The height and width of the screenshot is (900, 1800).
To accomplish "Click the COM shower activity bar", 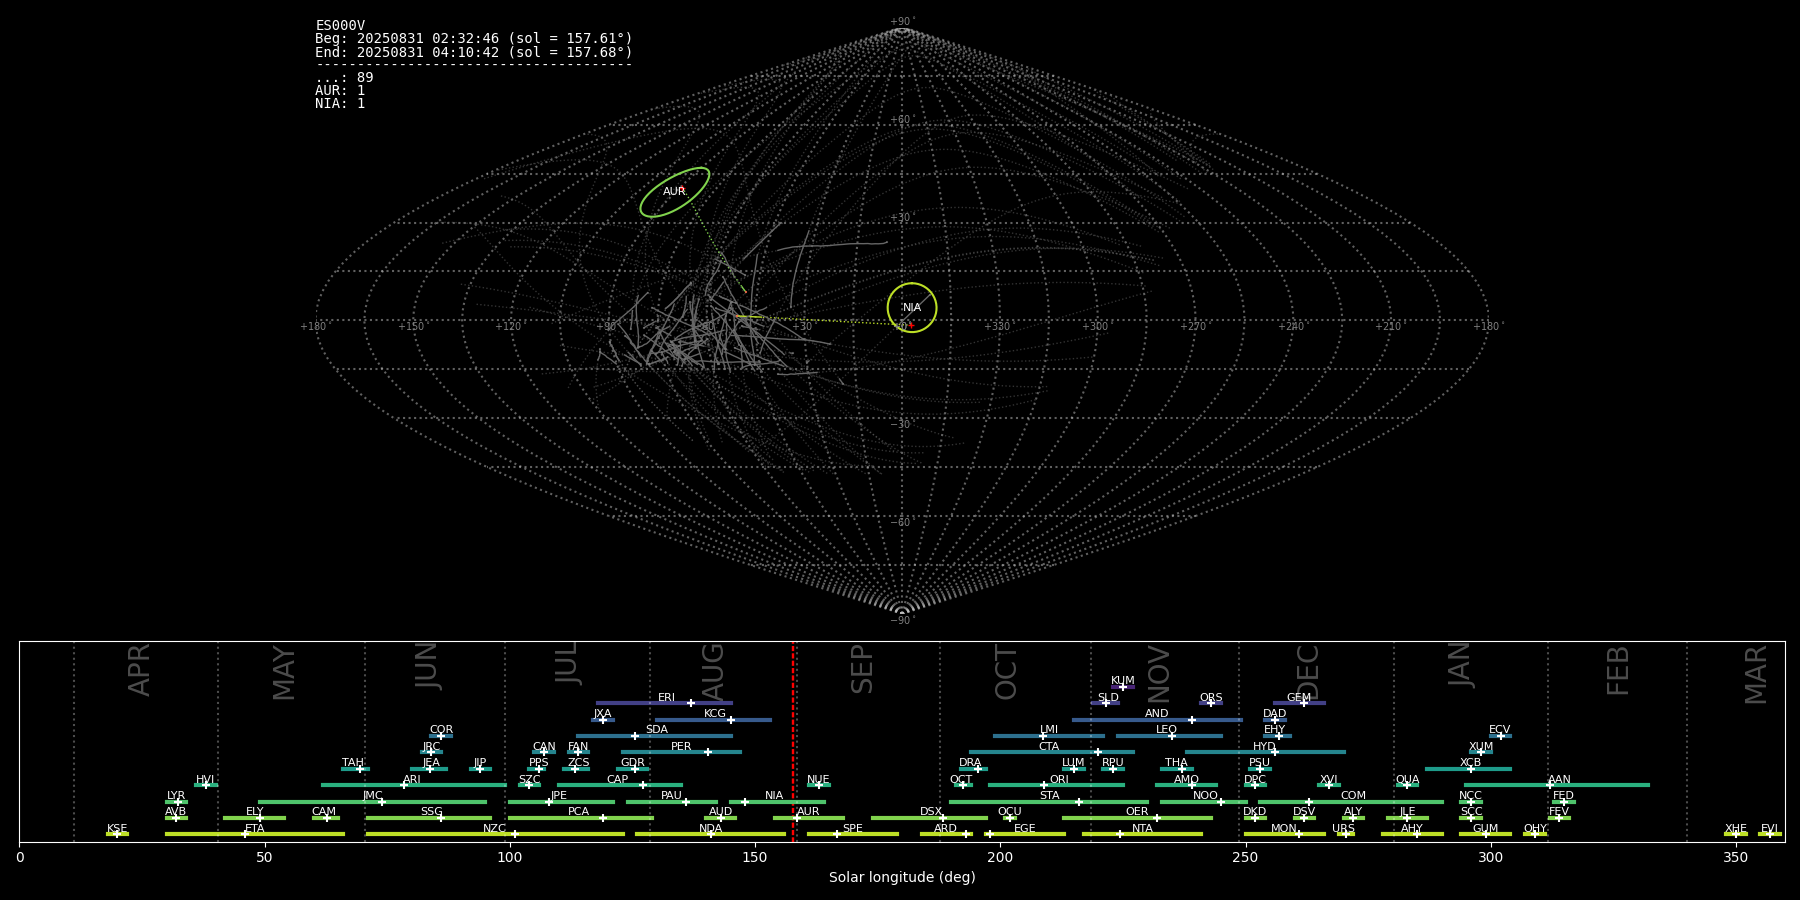I will (x=1351, y=802).
